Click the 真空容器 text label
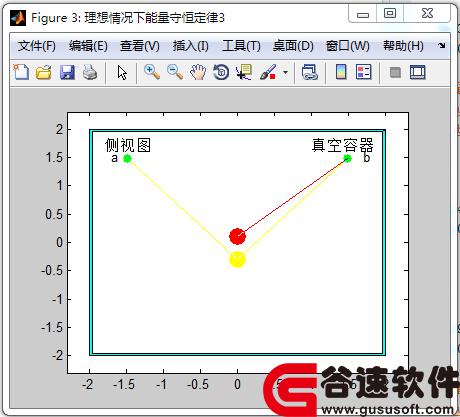Viewport: 460px width, 417px height. (343, 145)
